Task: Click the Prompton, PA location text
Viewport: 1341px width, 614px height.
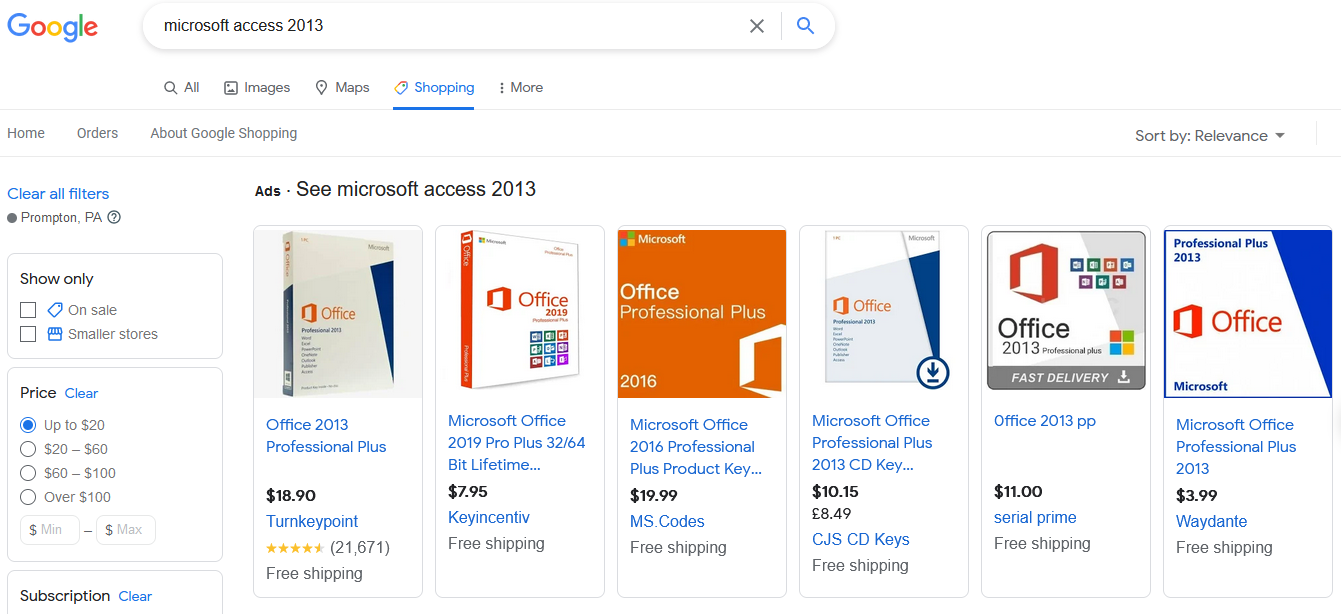Action: point(61,217)
